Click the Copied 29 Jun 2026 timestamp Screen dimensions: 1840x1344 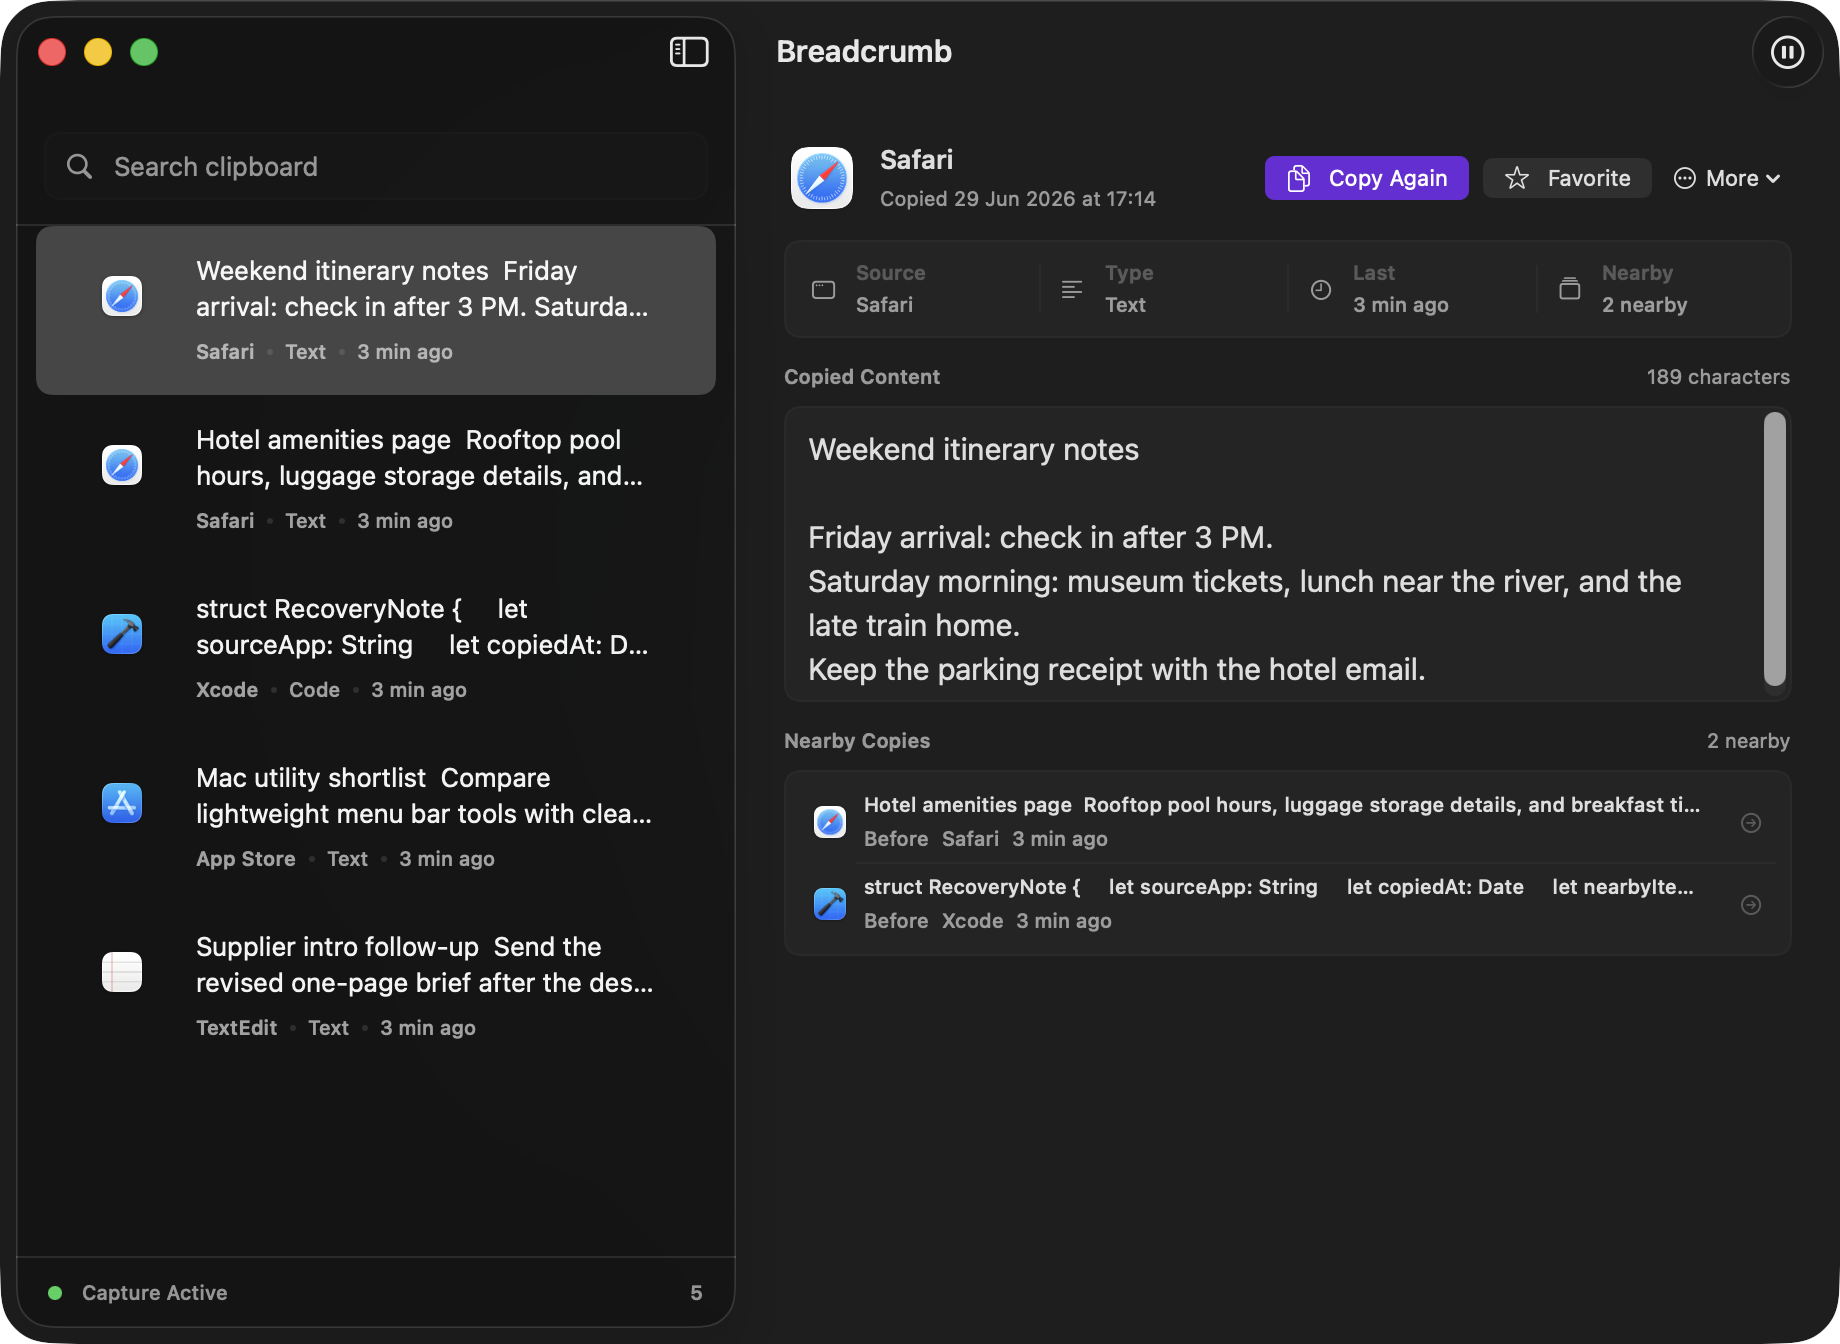(x=1017, y=199)
